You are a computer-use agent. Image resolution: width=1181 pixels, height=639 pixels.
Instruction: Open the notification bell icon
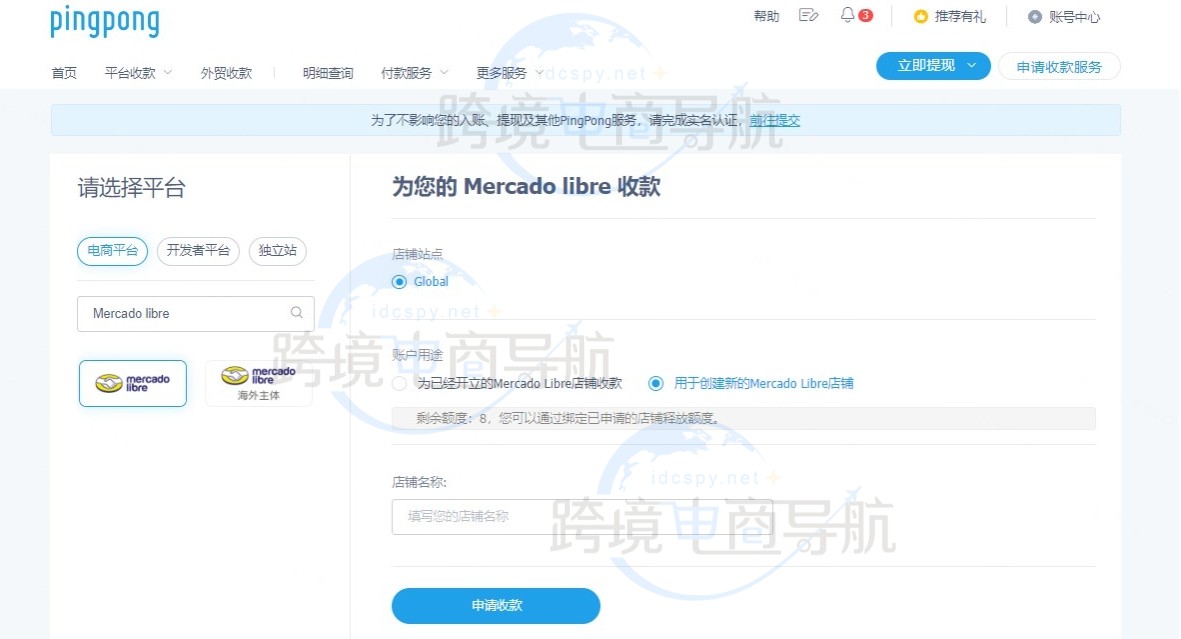848,15
